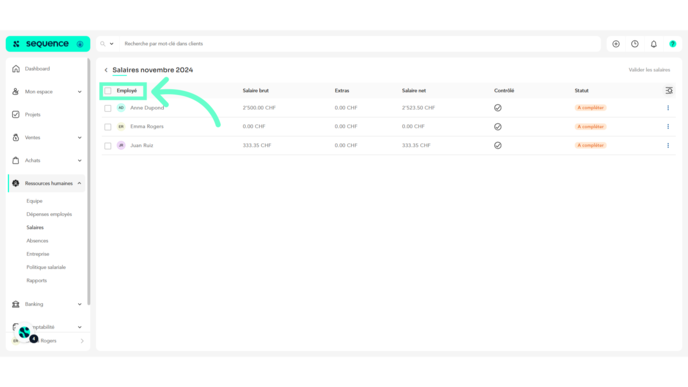Open Entreprise submenu item

[x=38, y=254]
